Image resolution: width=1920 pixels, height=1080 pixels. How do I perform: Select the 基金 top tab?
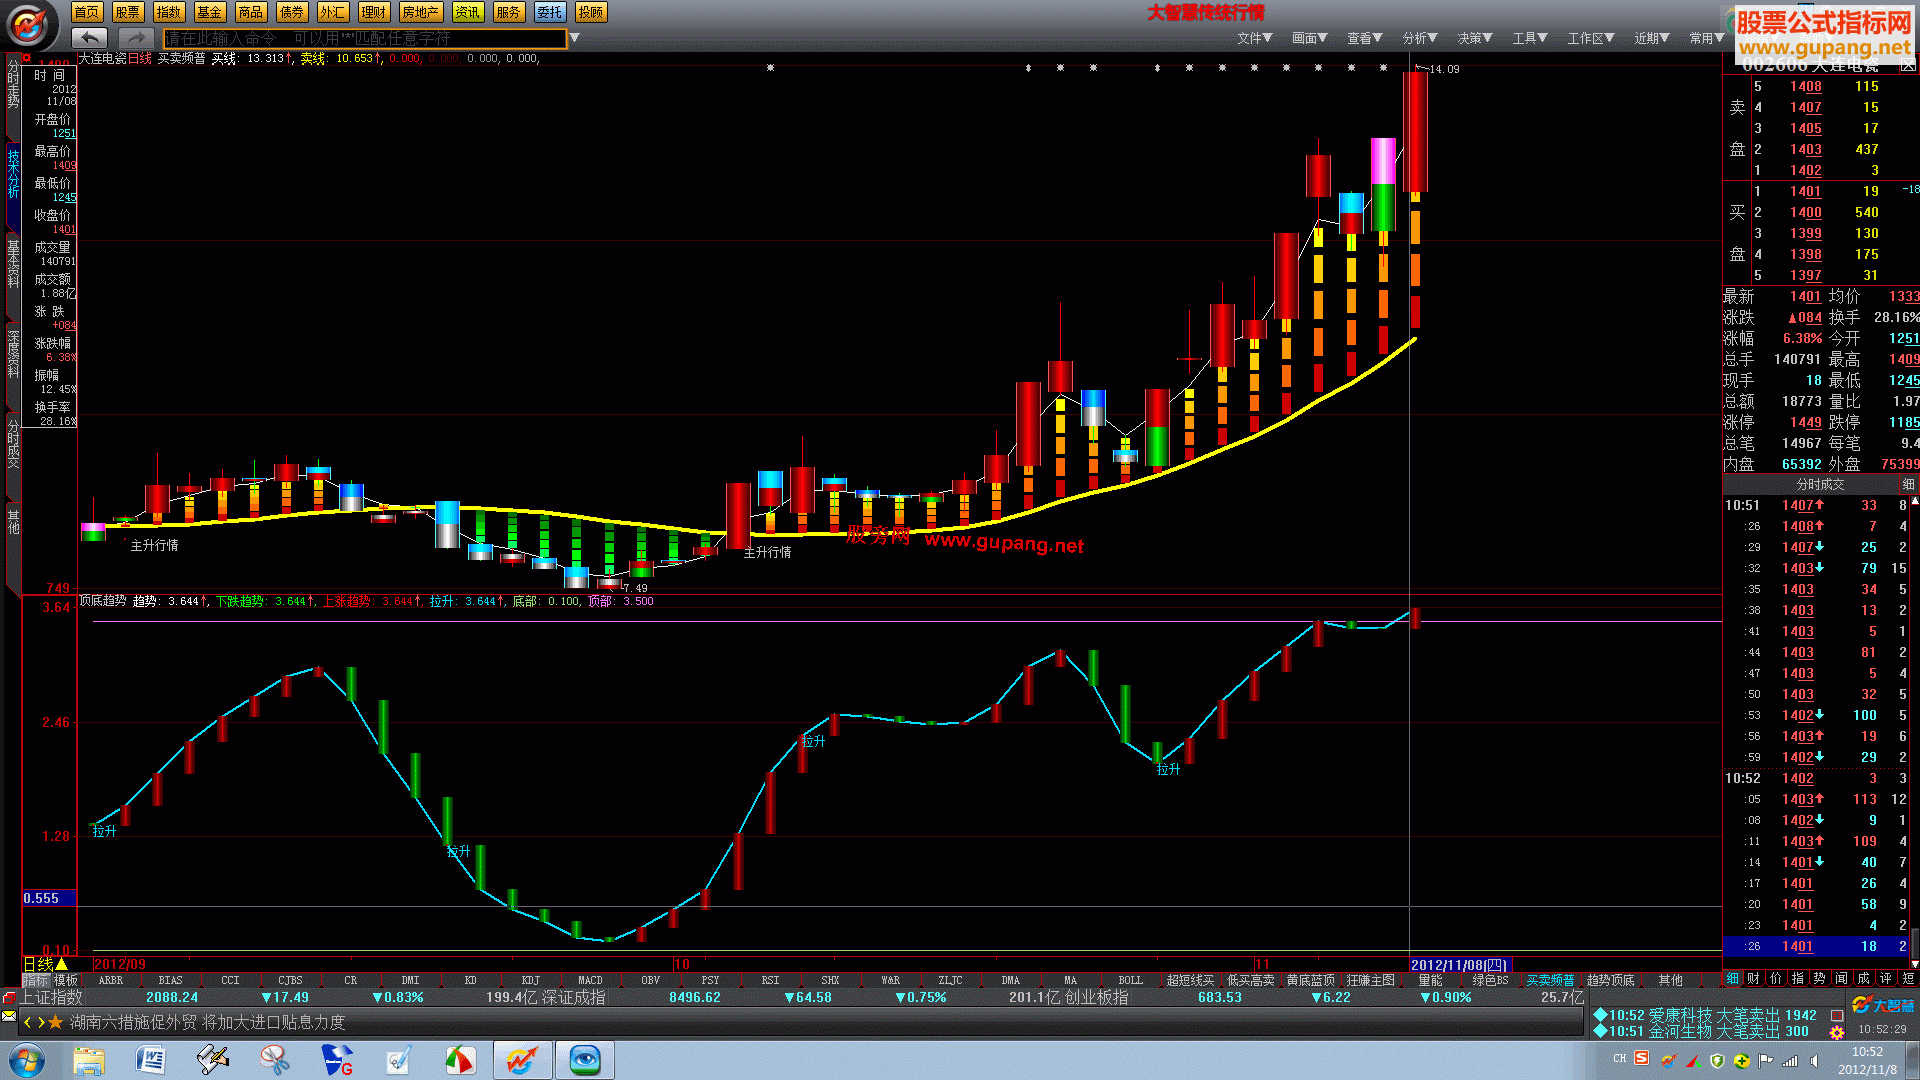(x=209, y=12)
